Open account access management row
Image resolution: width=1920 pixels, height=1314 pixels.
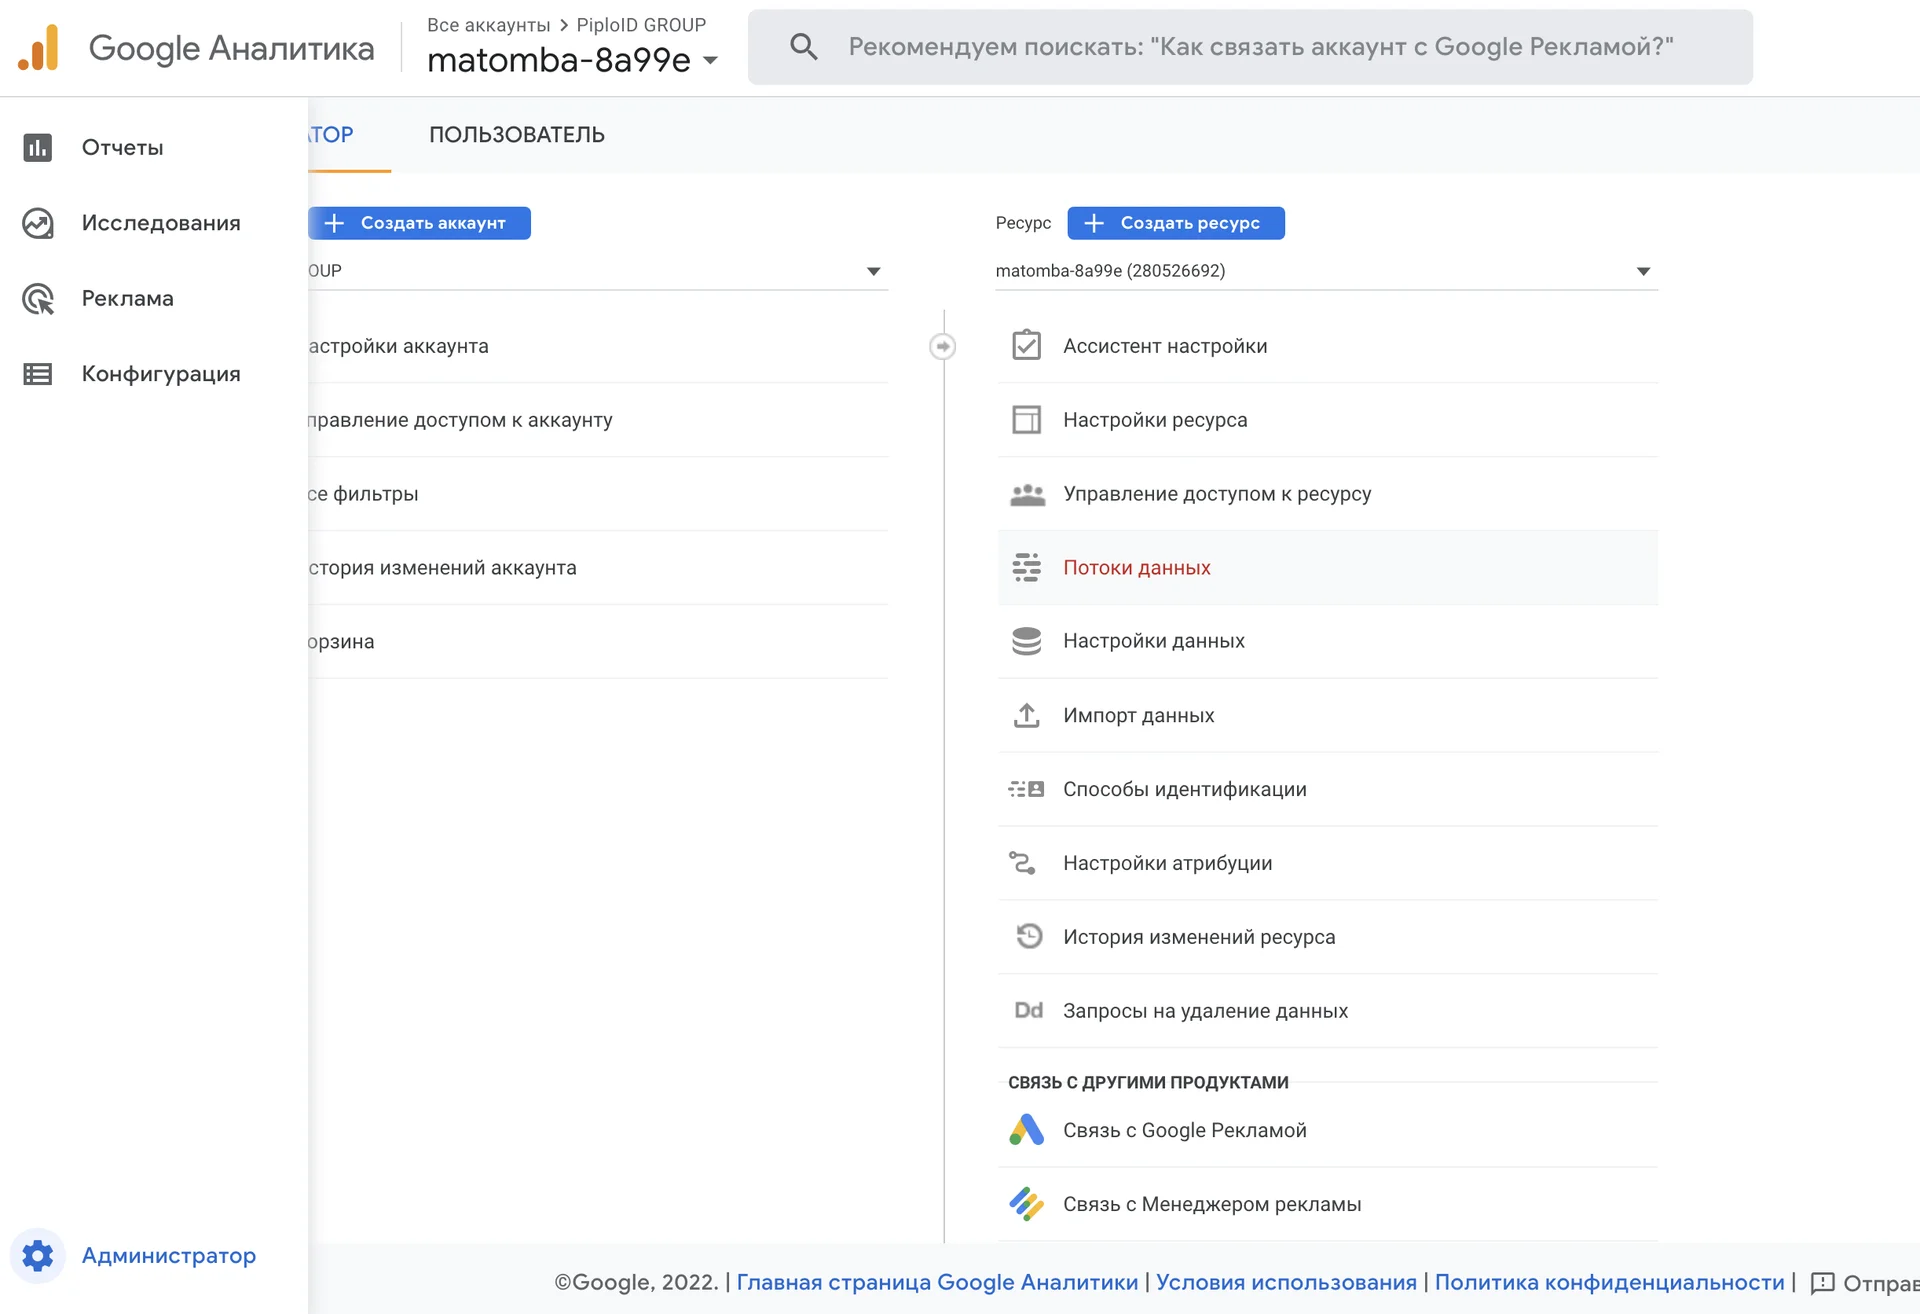598,420
